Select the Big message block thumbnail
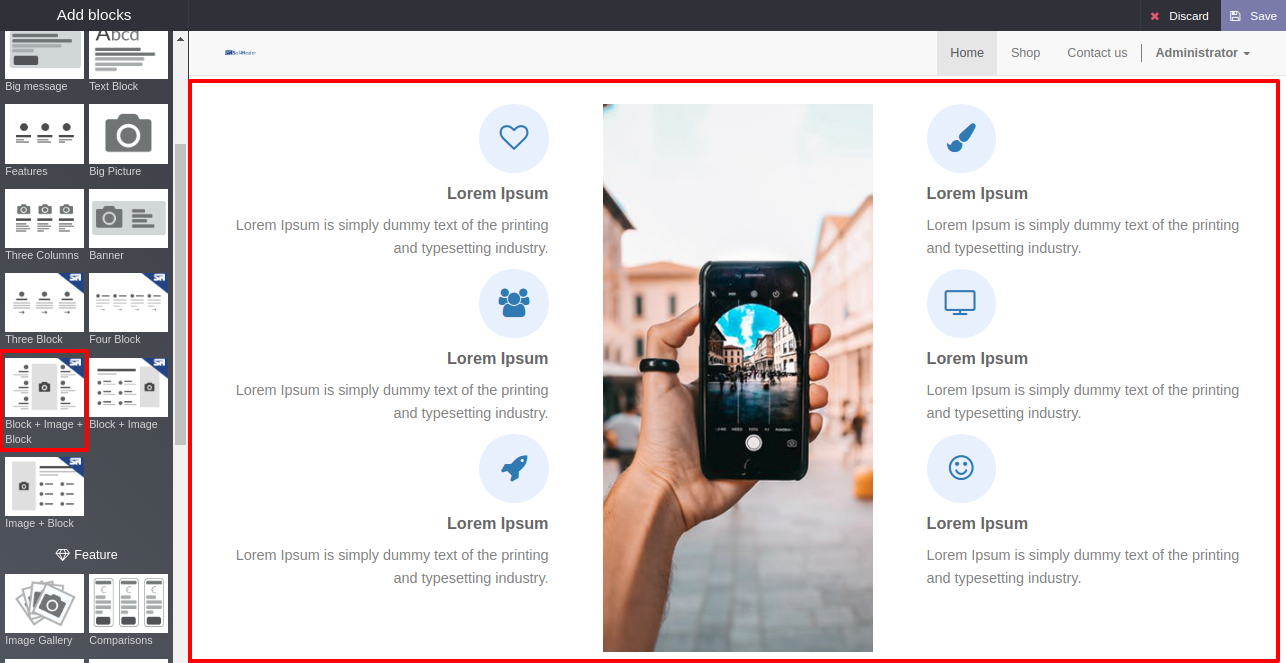1286x663 pixels. point(44,54)
